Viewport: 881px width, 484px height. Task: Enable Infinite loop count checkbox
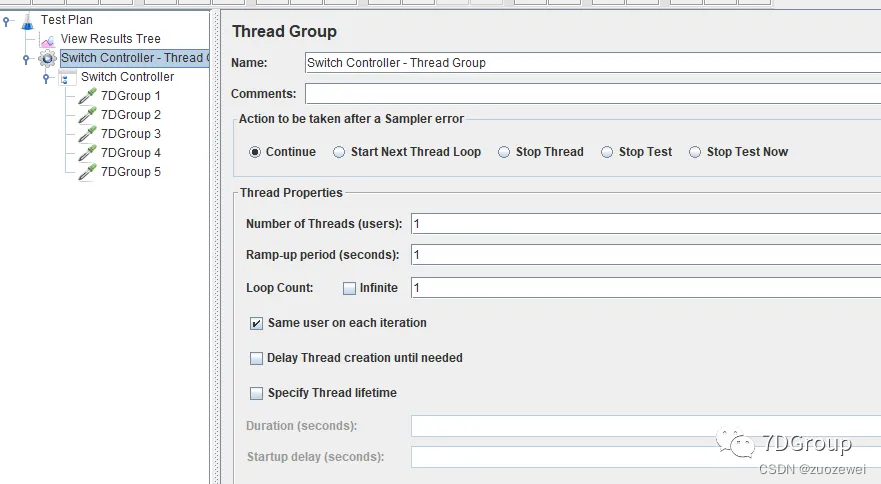click(x=349, y=288)
